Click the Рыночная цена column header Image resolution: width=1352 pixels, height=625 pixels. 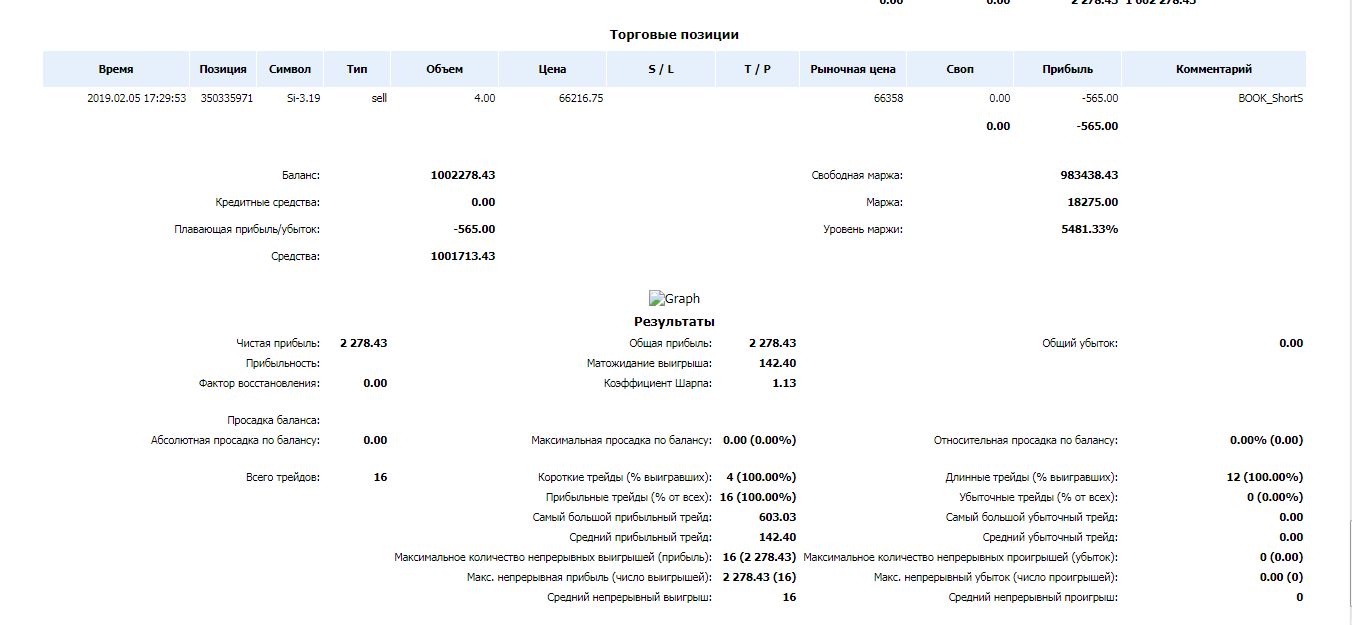[x=853, y=69]
